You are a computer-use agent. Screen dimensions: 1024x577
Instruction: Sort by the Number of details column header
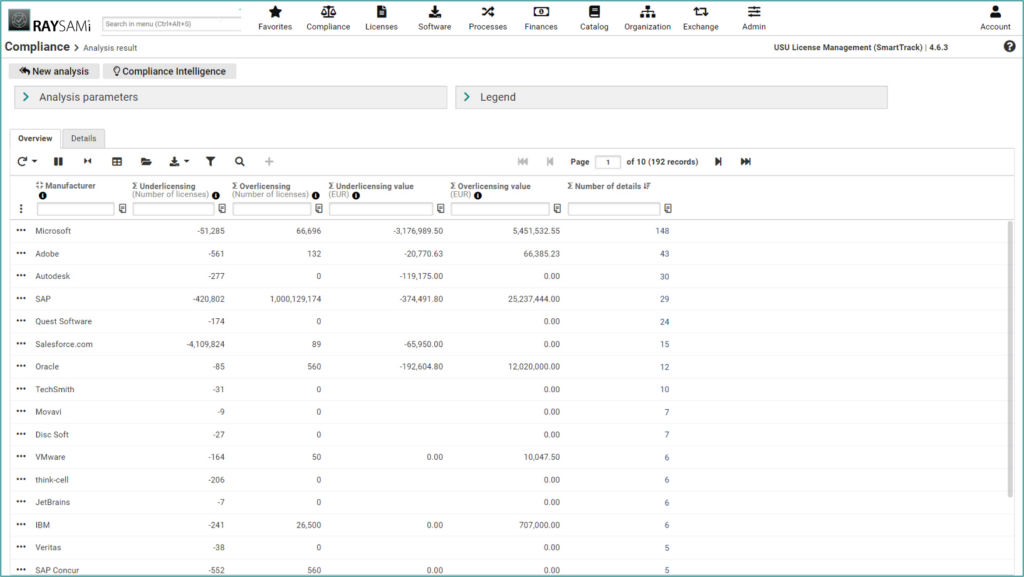609,186
